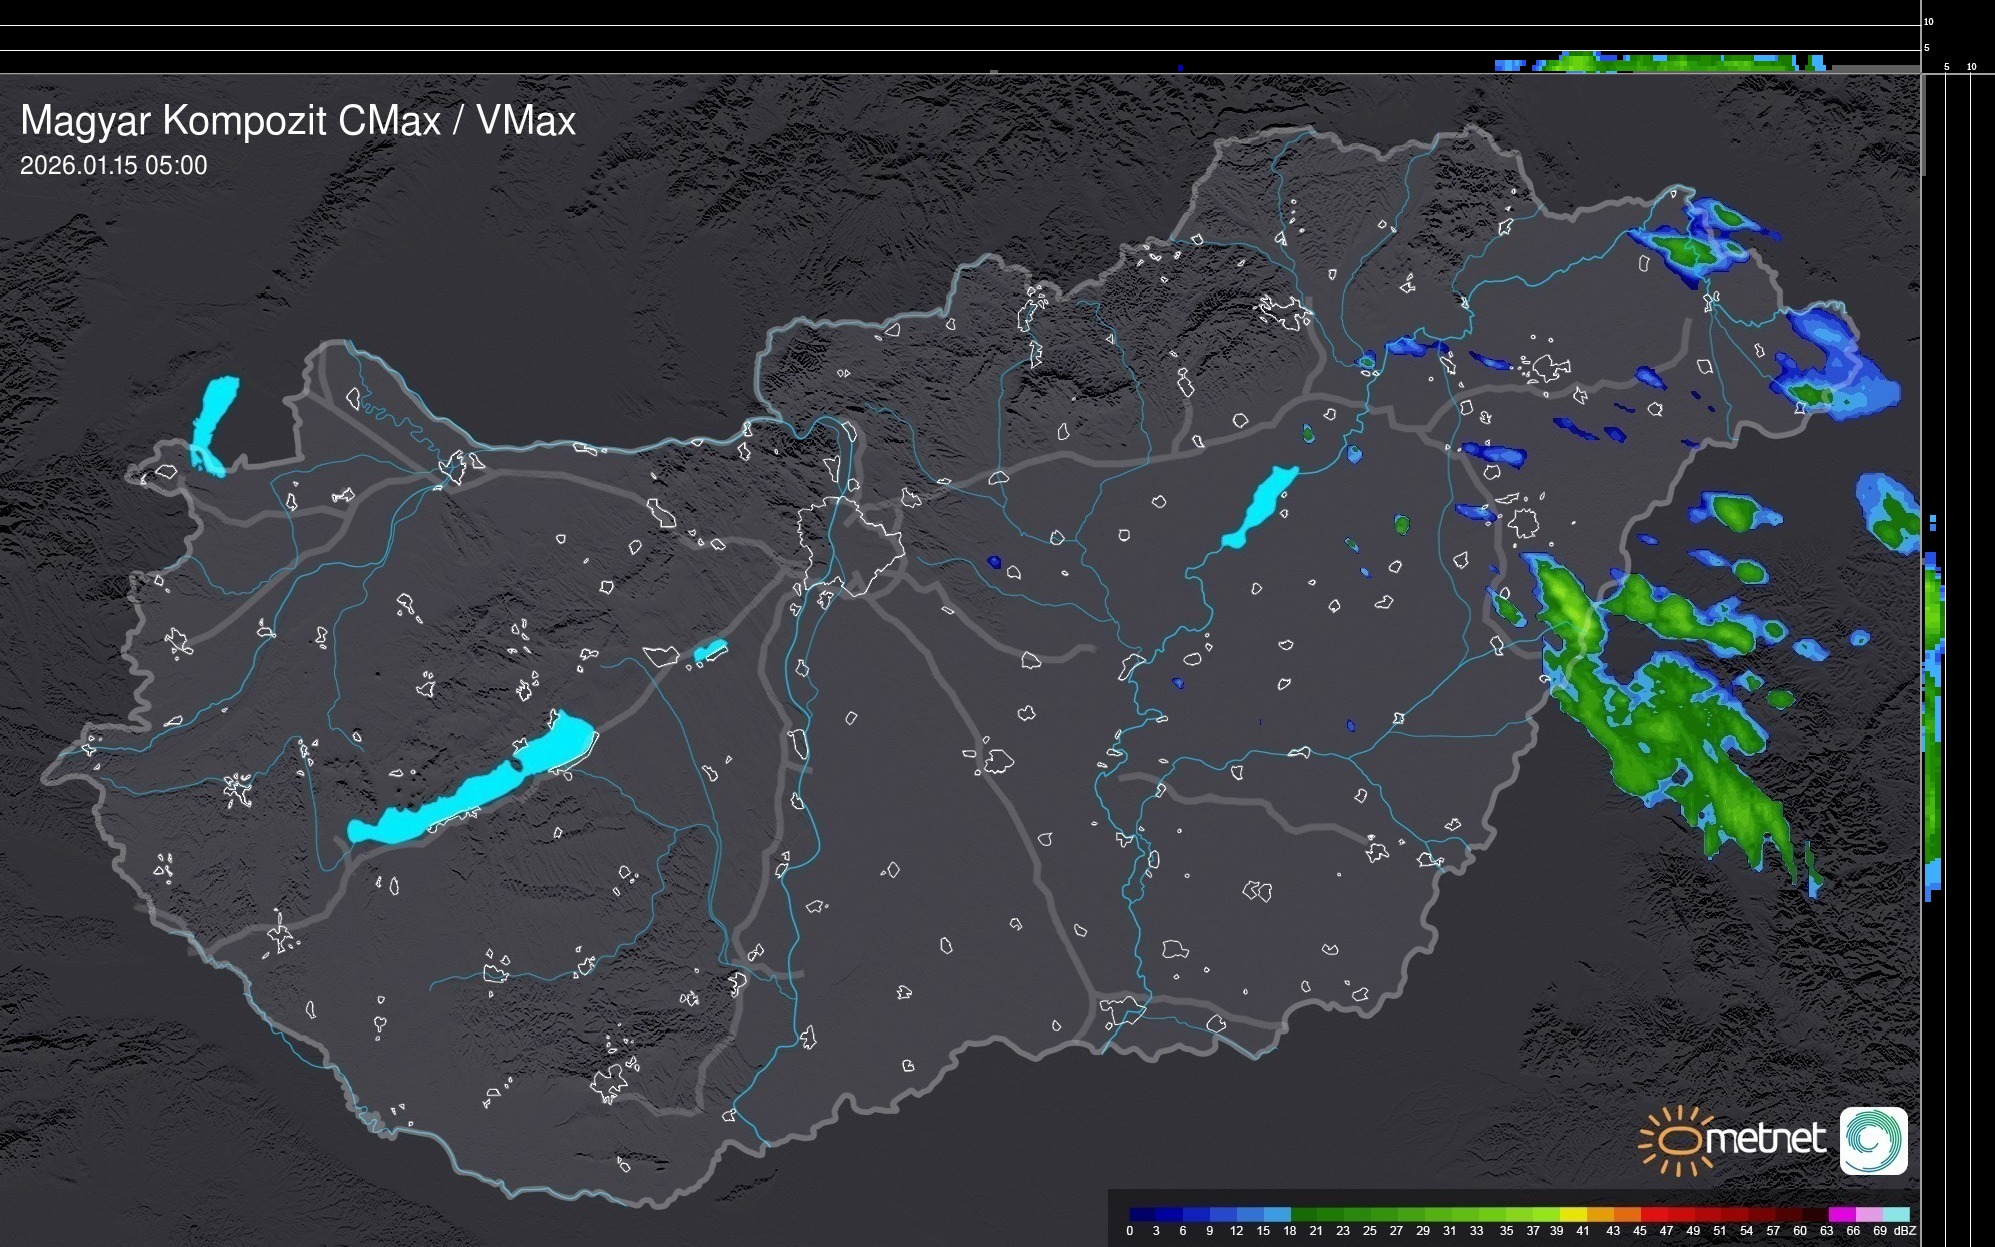Click the red 45 dBZ color swatch
Viewport: 1995px width, 1247px height.
click(x=1653, y=1214)
